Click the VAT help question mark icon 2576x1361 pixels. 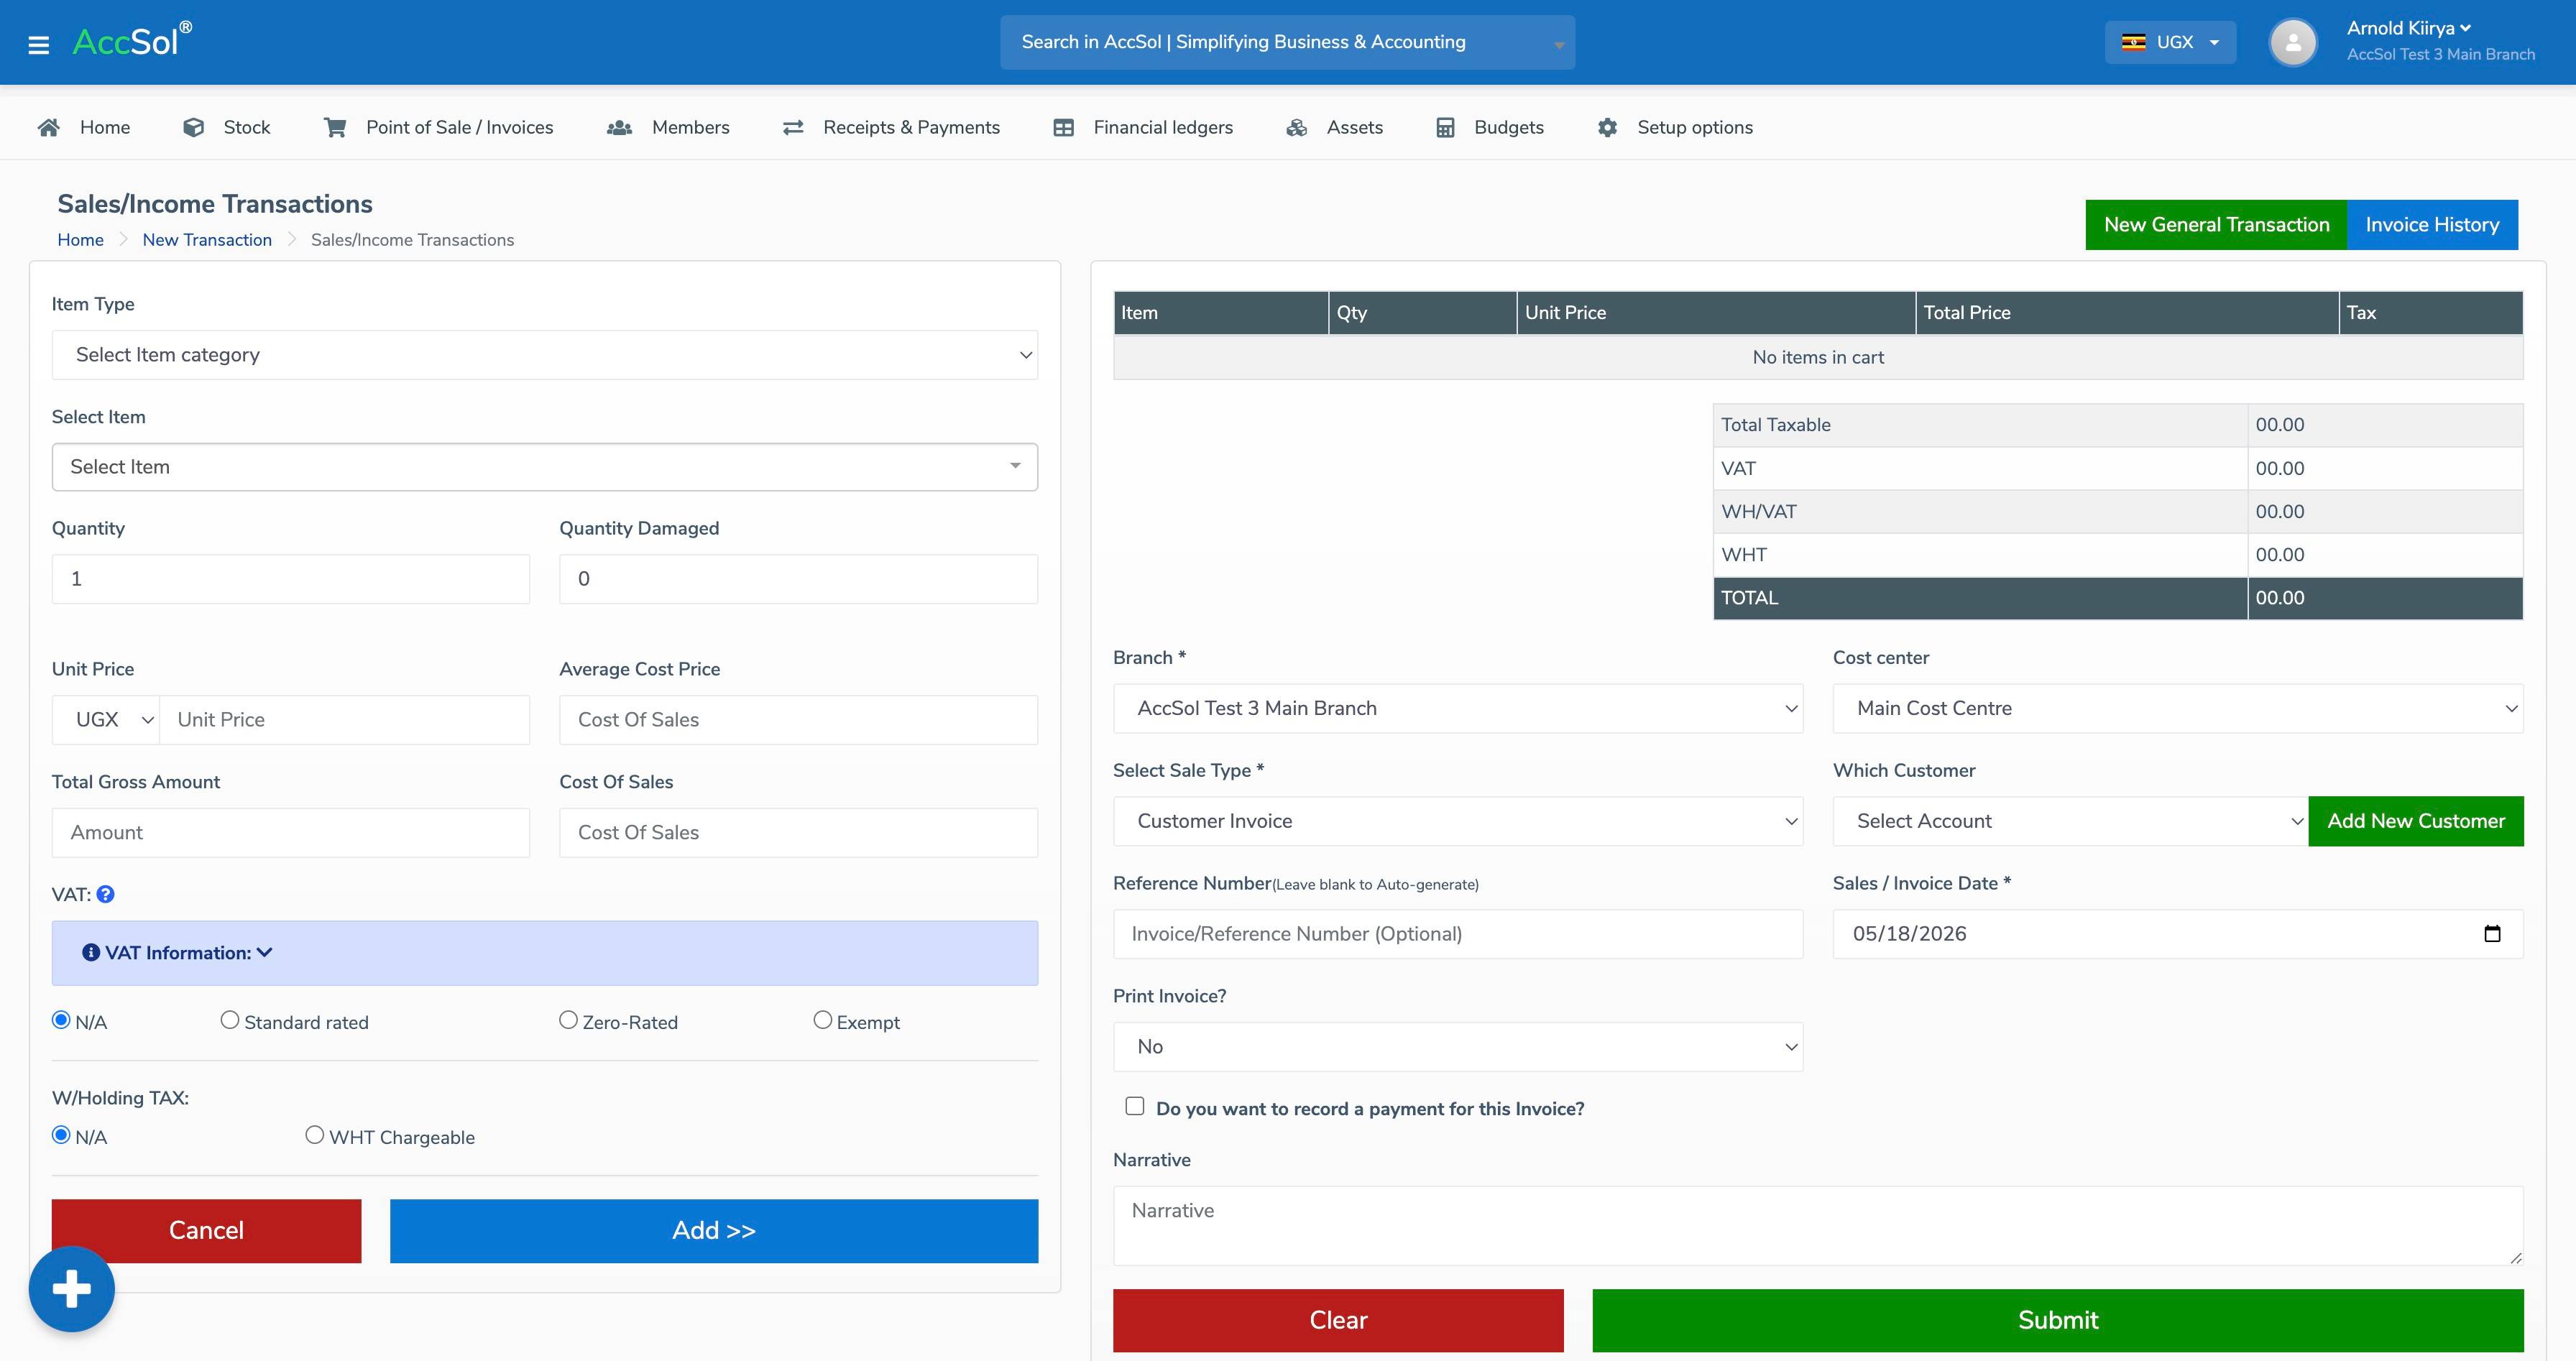click(x=105, y=894)
